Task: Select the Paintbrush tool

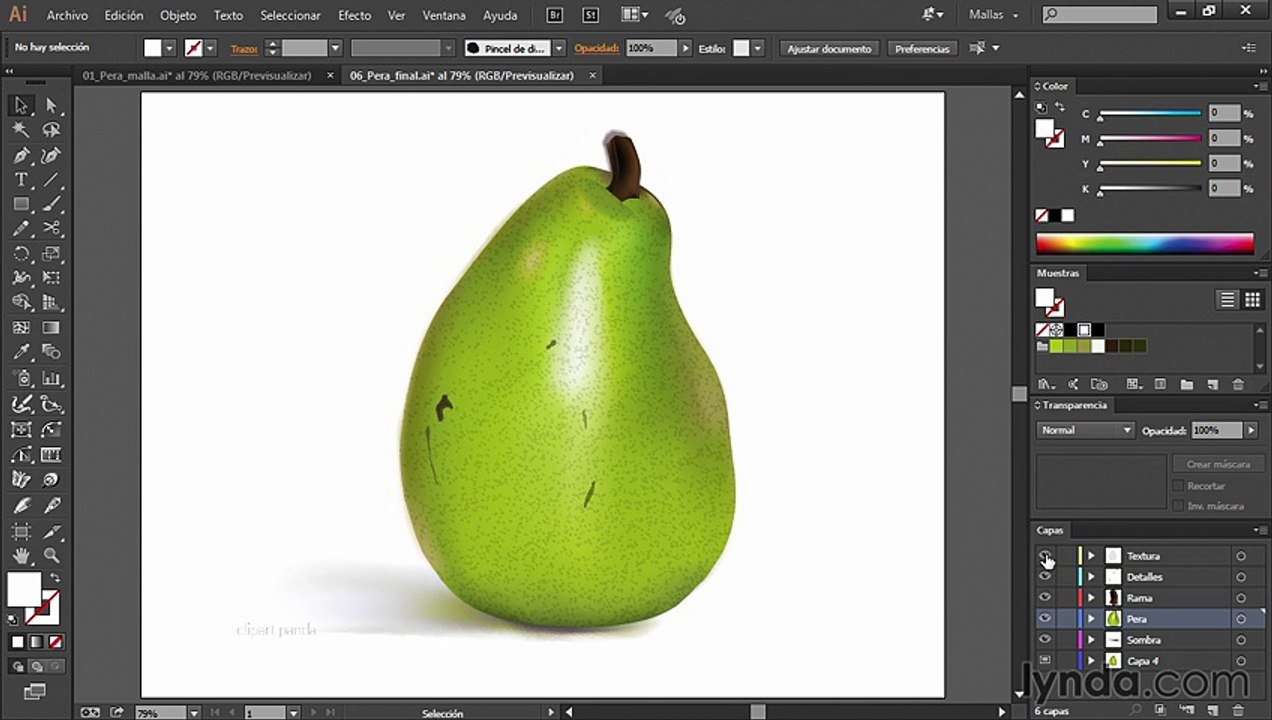Action: tap(52, 204)
